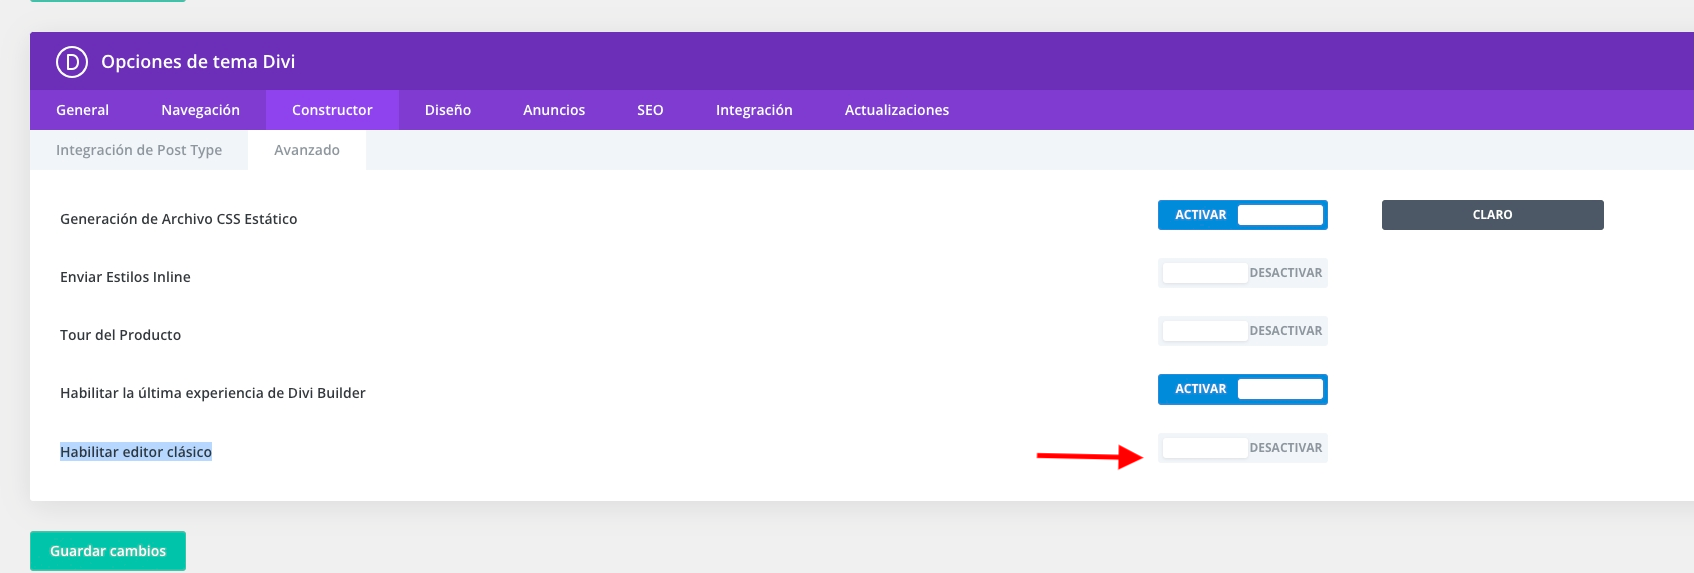Open the General tab
1694x573 pixels.
pyautogui.click(x=82, y=110)
